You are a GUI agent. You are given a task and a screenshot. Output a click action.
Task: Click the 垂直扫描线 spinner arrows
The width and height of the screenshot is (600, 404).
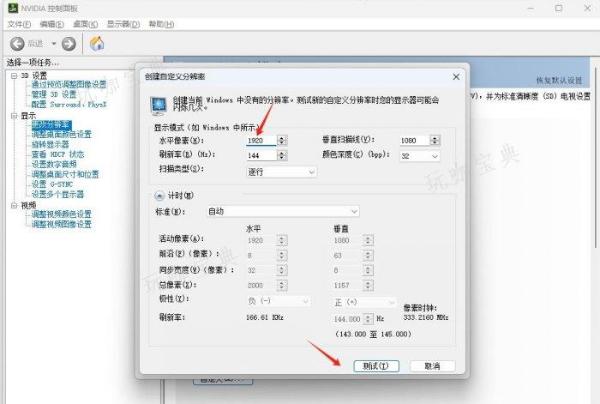tap(435, 140)
